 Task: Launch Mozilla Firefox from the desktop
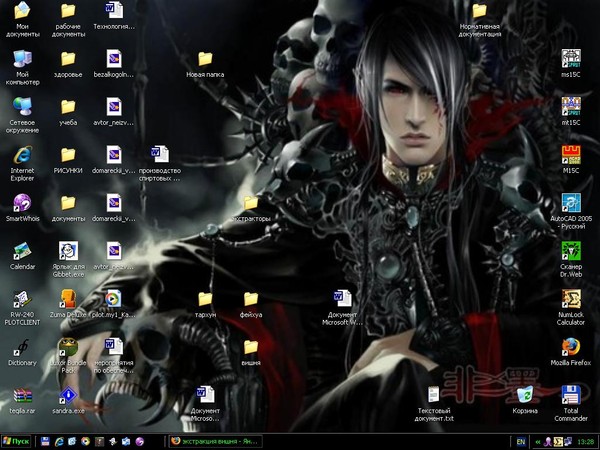click(571, 352)
